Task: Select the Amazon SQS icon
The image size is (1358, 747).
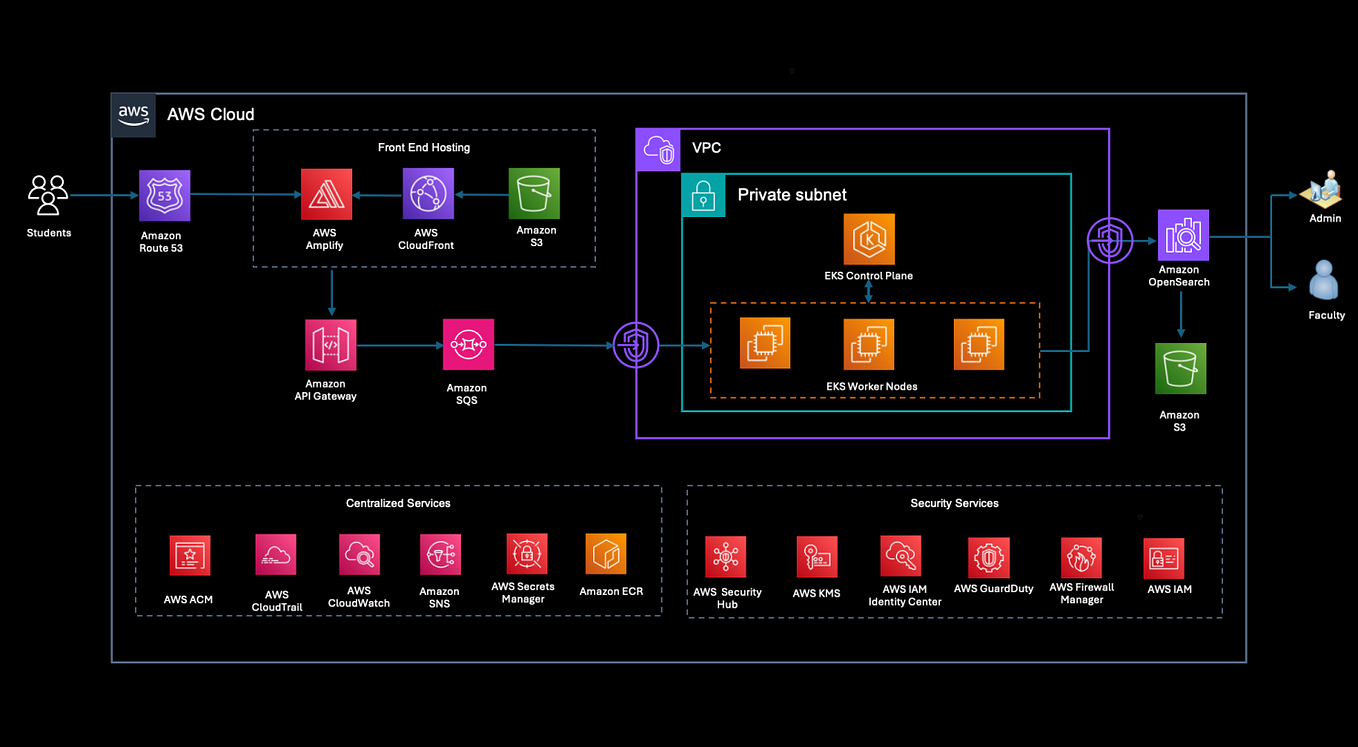Action: [x=468, y=344]
